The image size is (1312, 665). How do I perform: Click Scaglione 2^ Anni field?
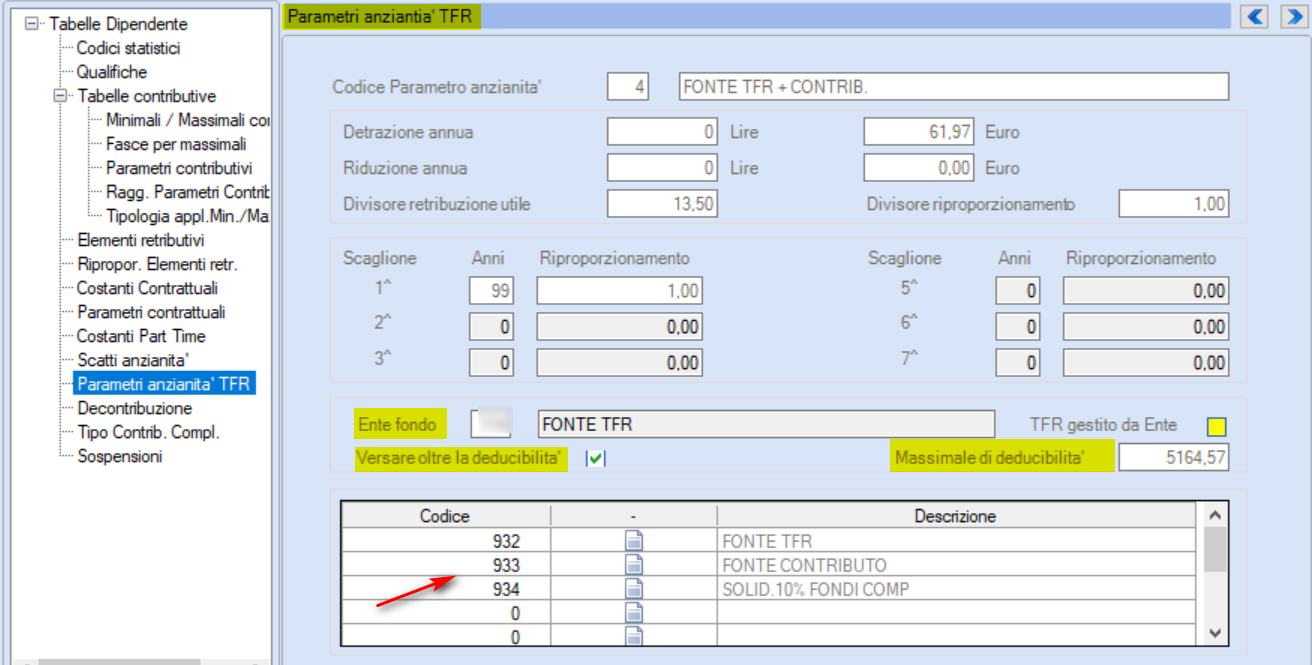[x=491, y=327]
